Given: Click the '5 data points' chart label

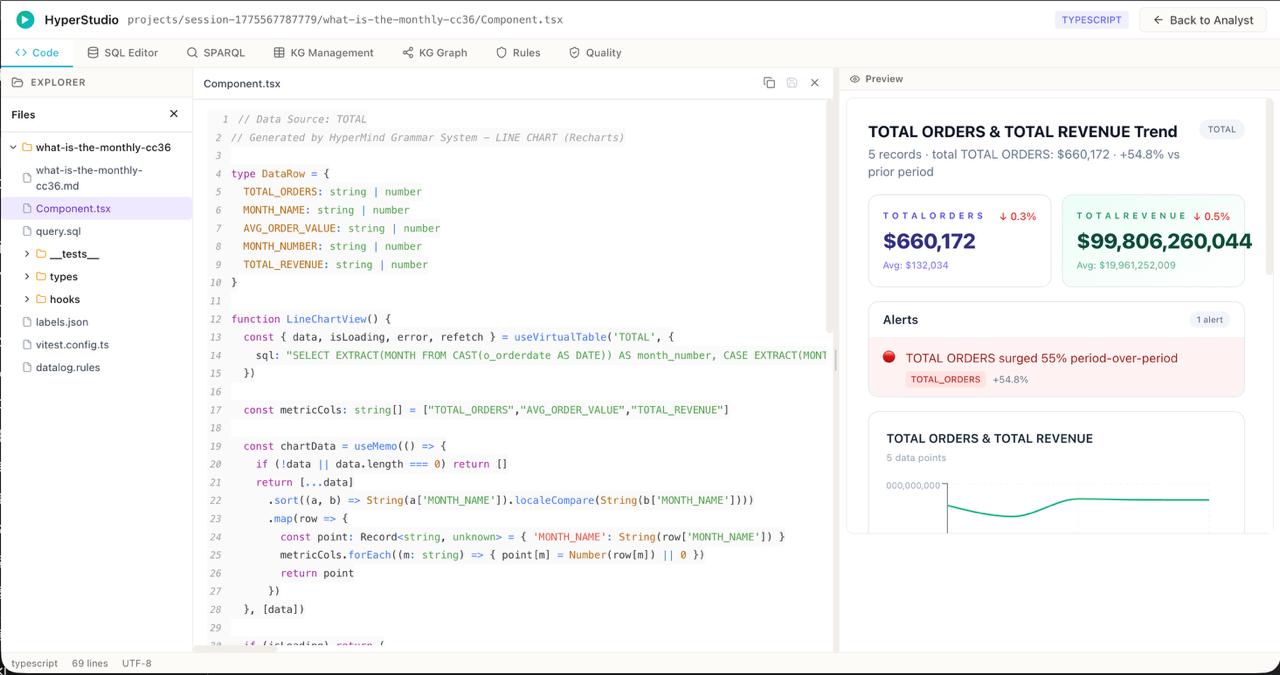Looking at the screenshot, I should (x=916, y=458).
